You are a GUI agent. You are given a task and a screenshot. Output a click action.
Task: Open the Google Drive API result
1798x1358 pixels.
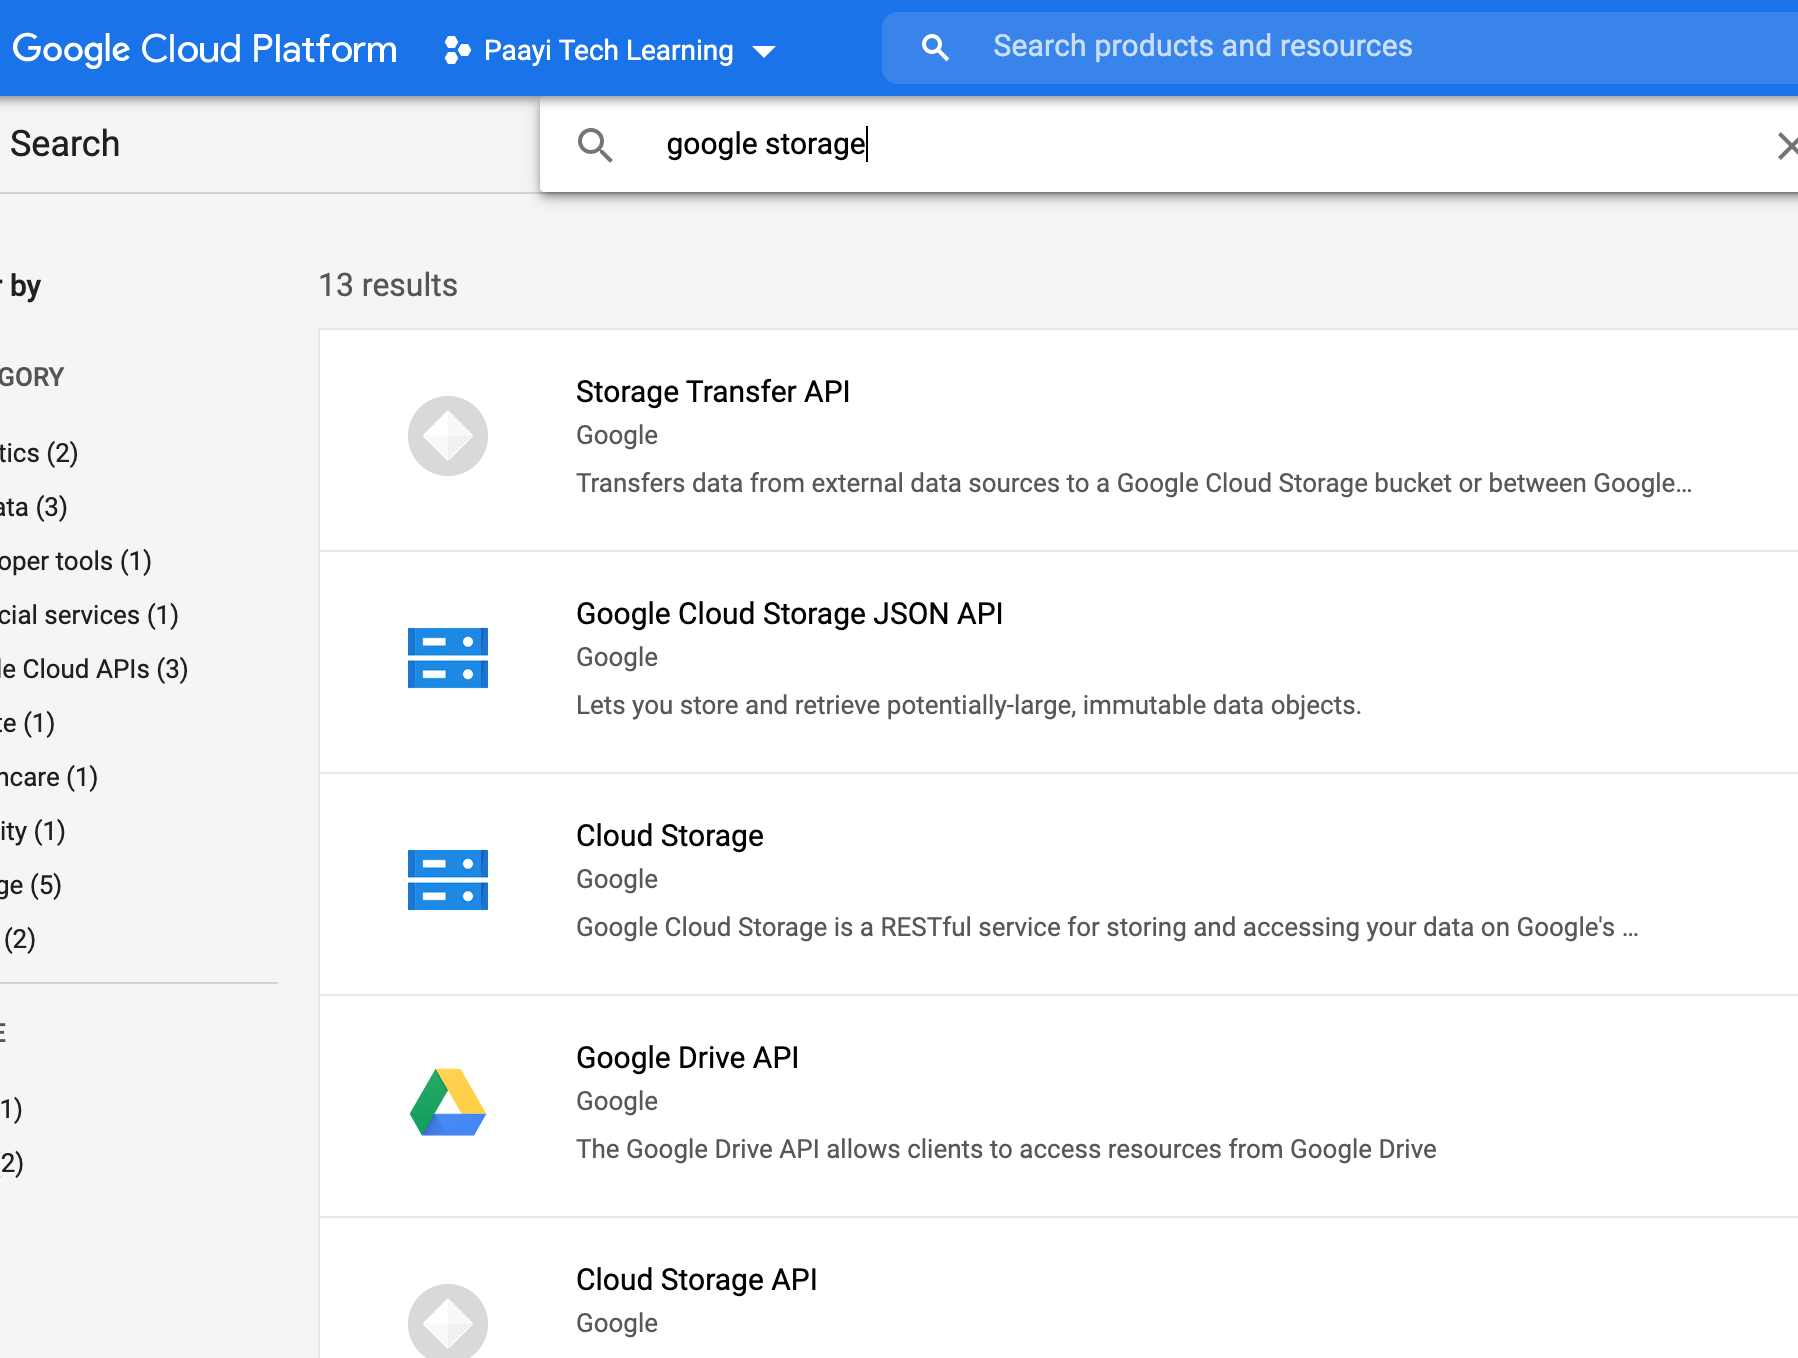[x=687, y=1057]
